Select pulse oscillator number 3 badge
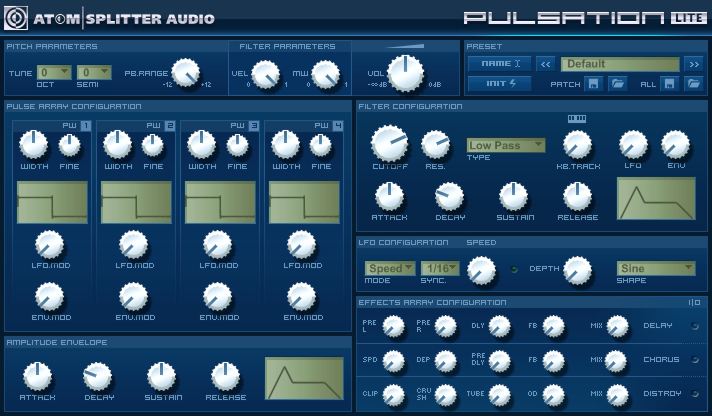This screenshot has height=416, width=712. coord(254,125)
